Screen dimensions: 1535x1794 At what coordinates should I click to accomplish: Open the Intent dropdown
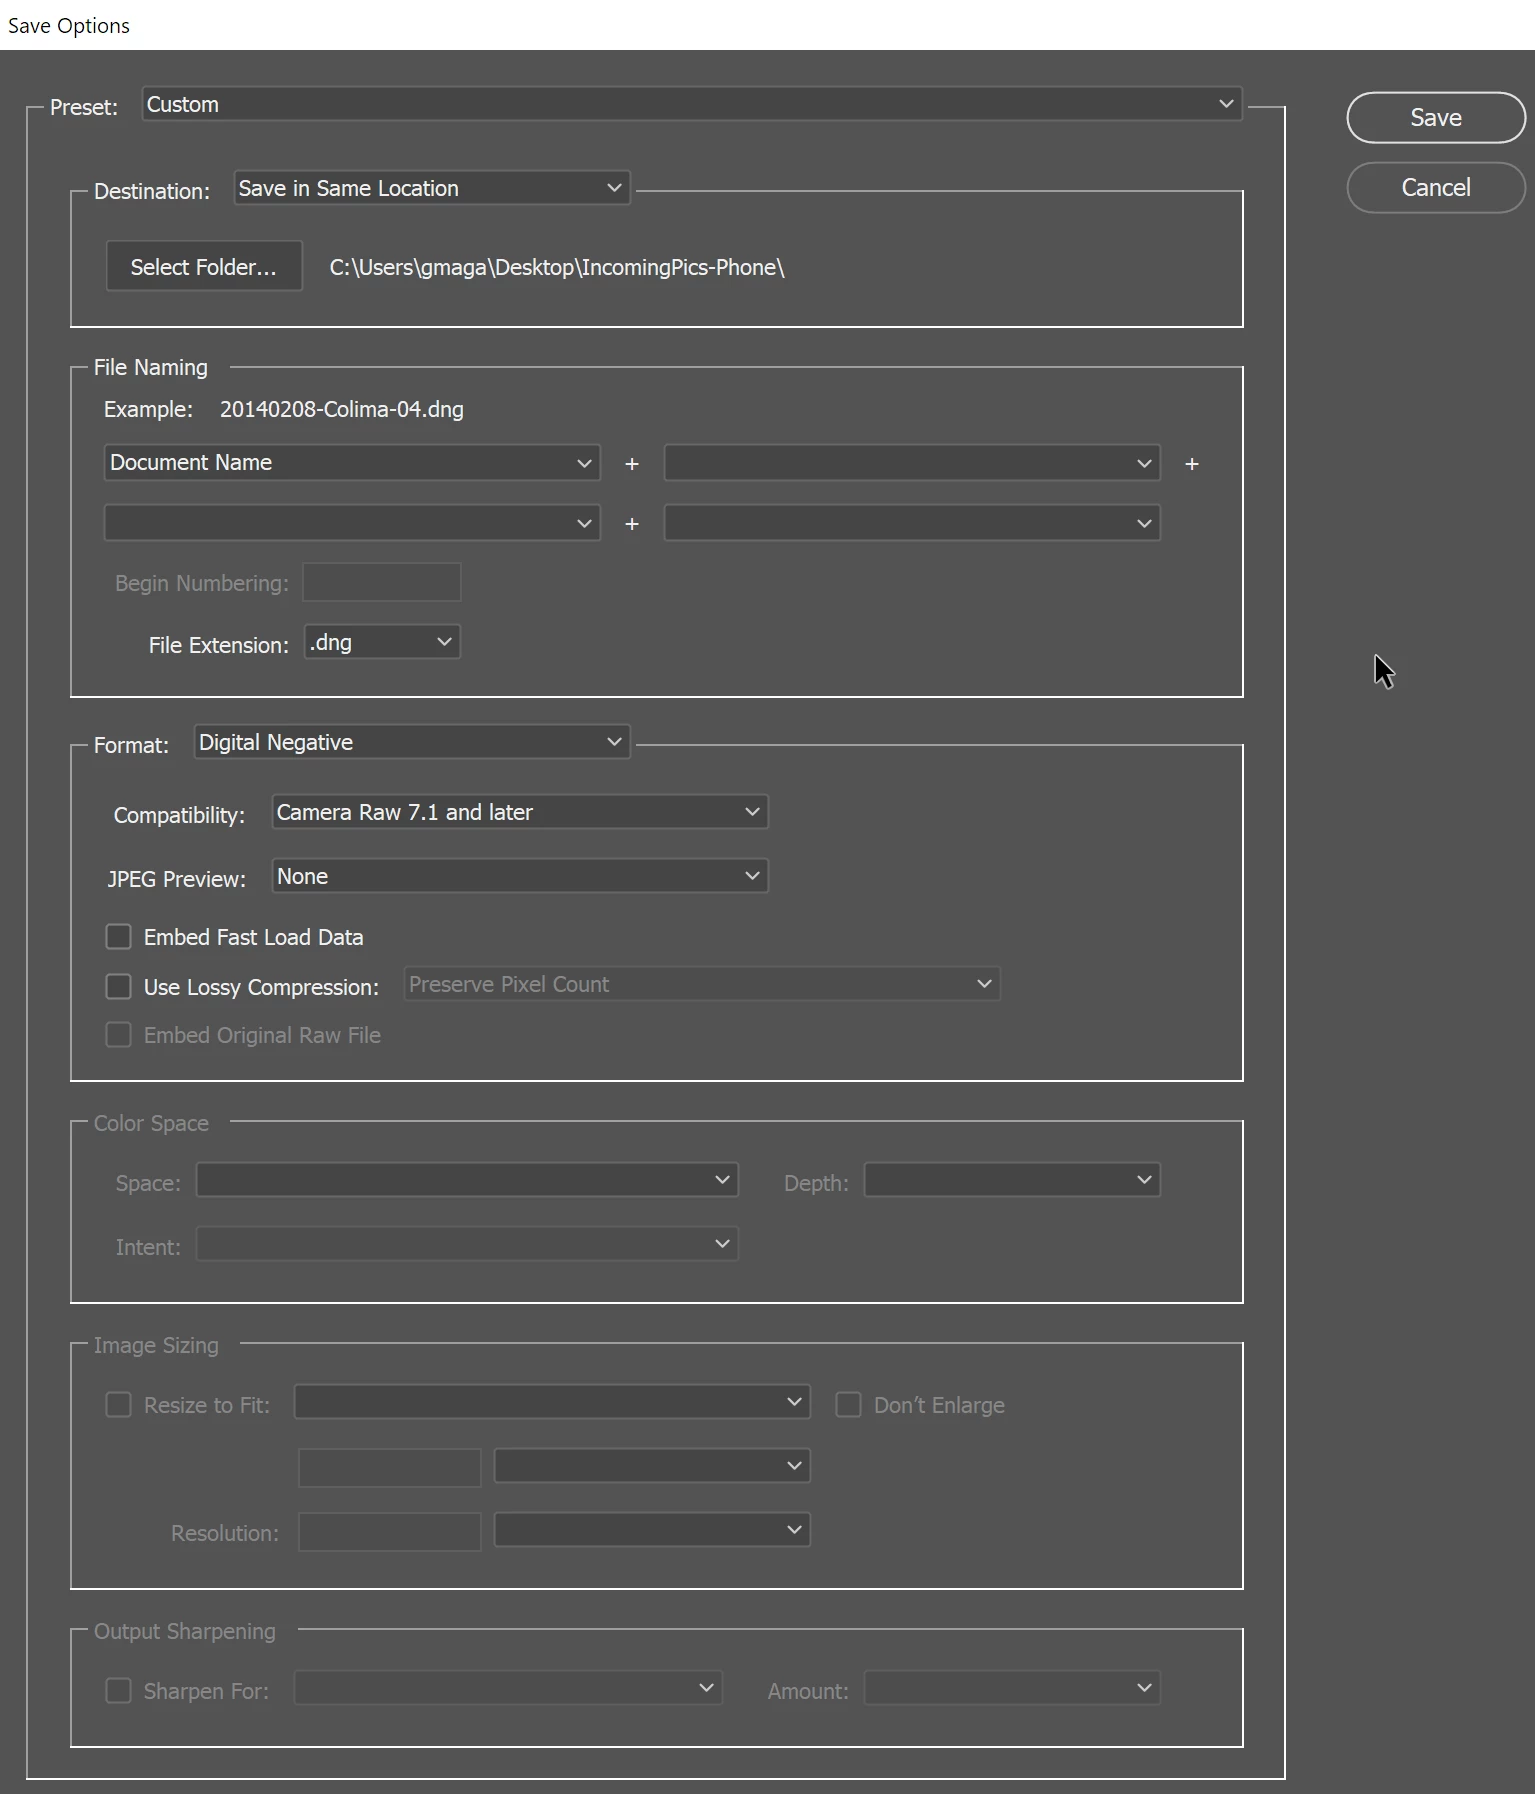click(467, 1244)
